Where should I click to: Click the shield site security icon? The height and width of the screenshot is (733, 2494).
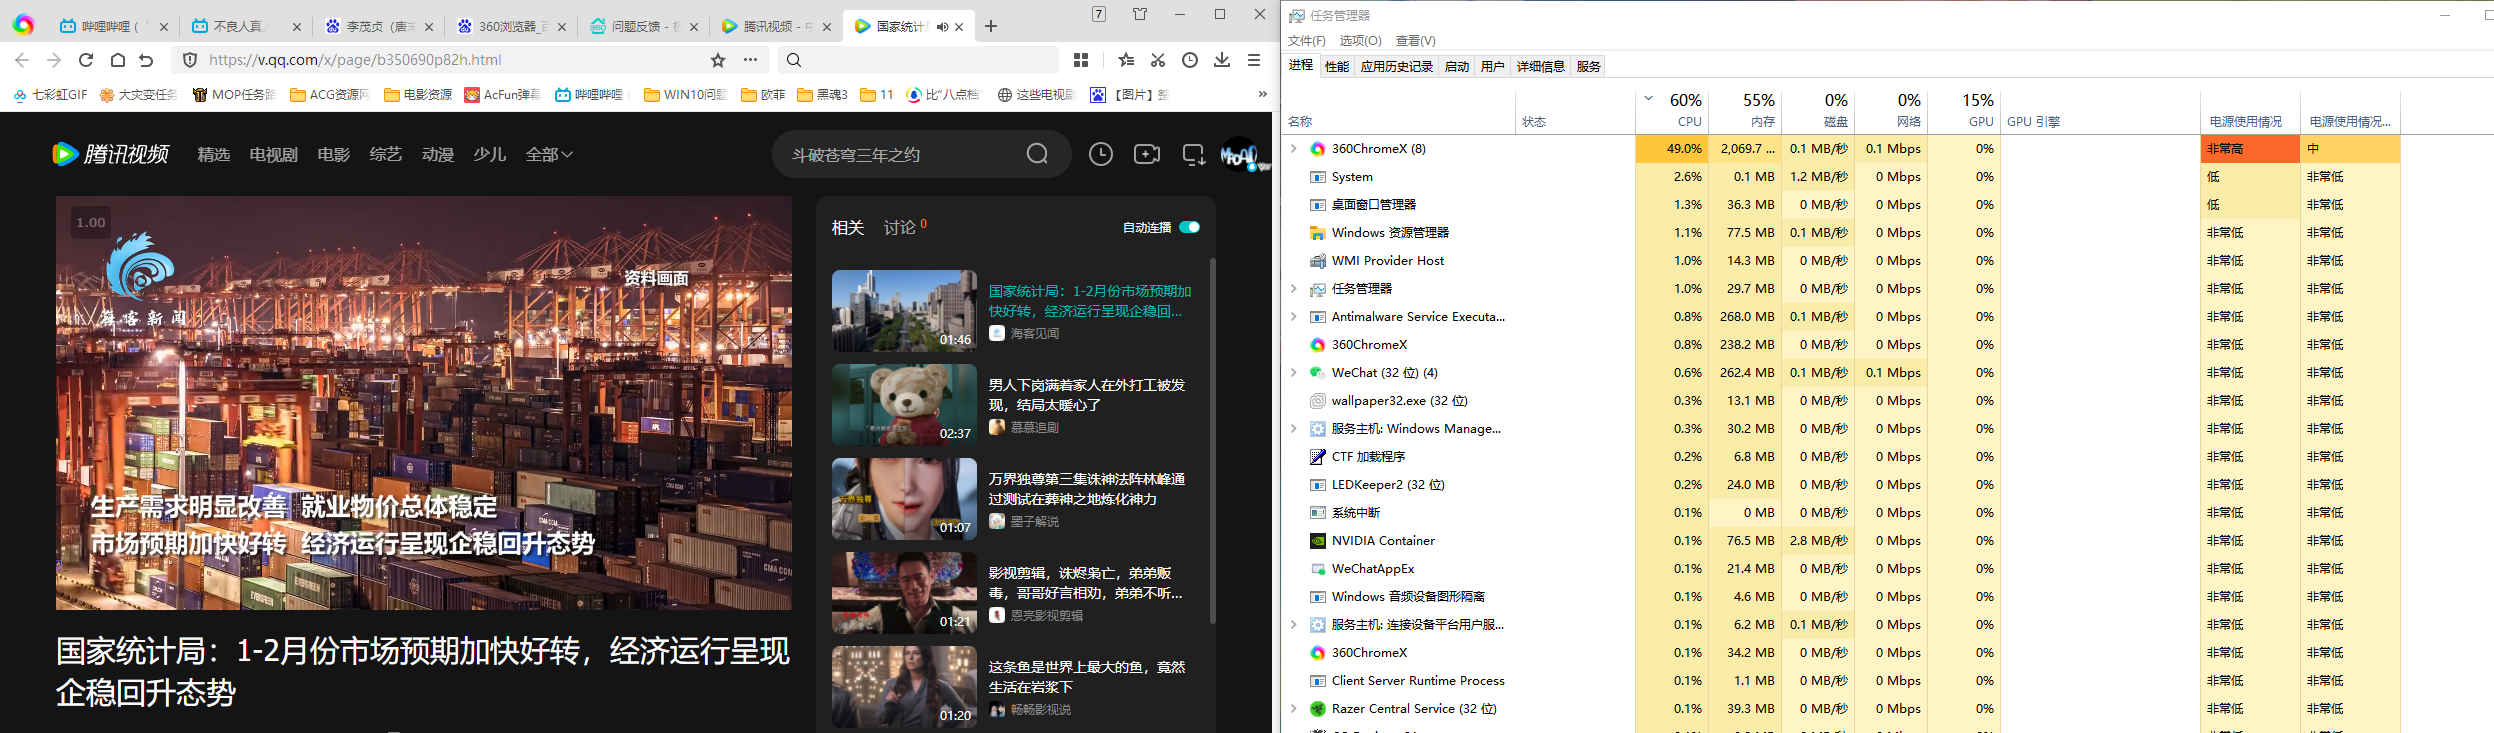click(190, 60)
